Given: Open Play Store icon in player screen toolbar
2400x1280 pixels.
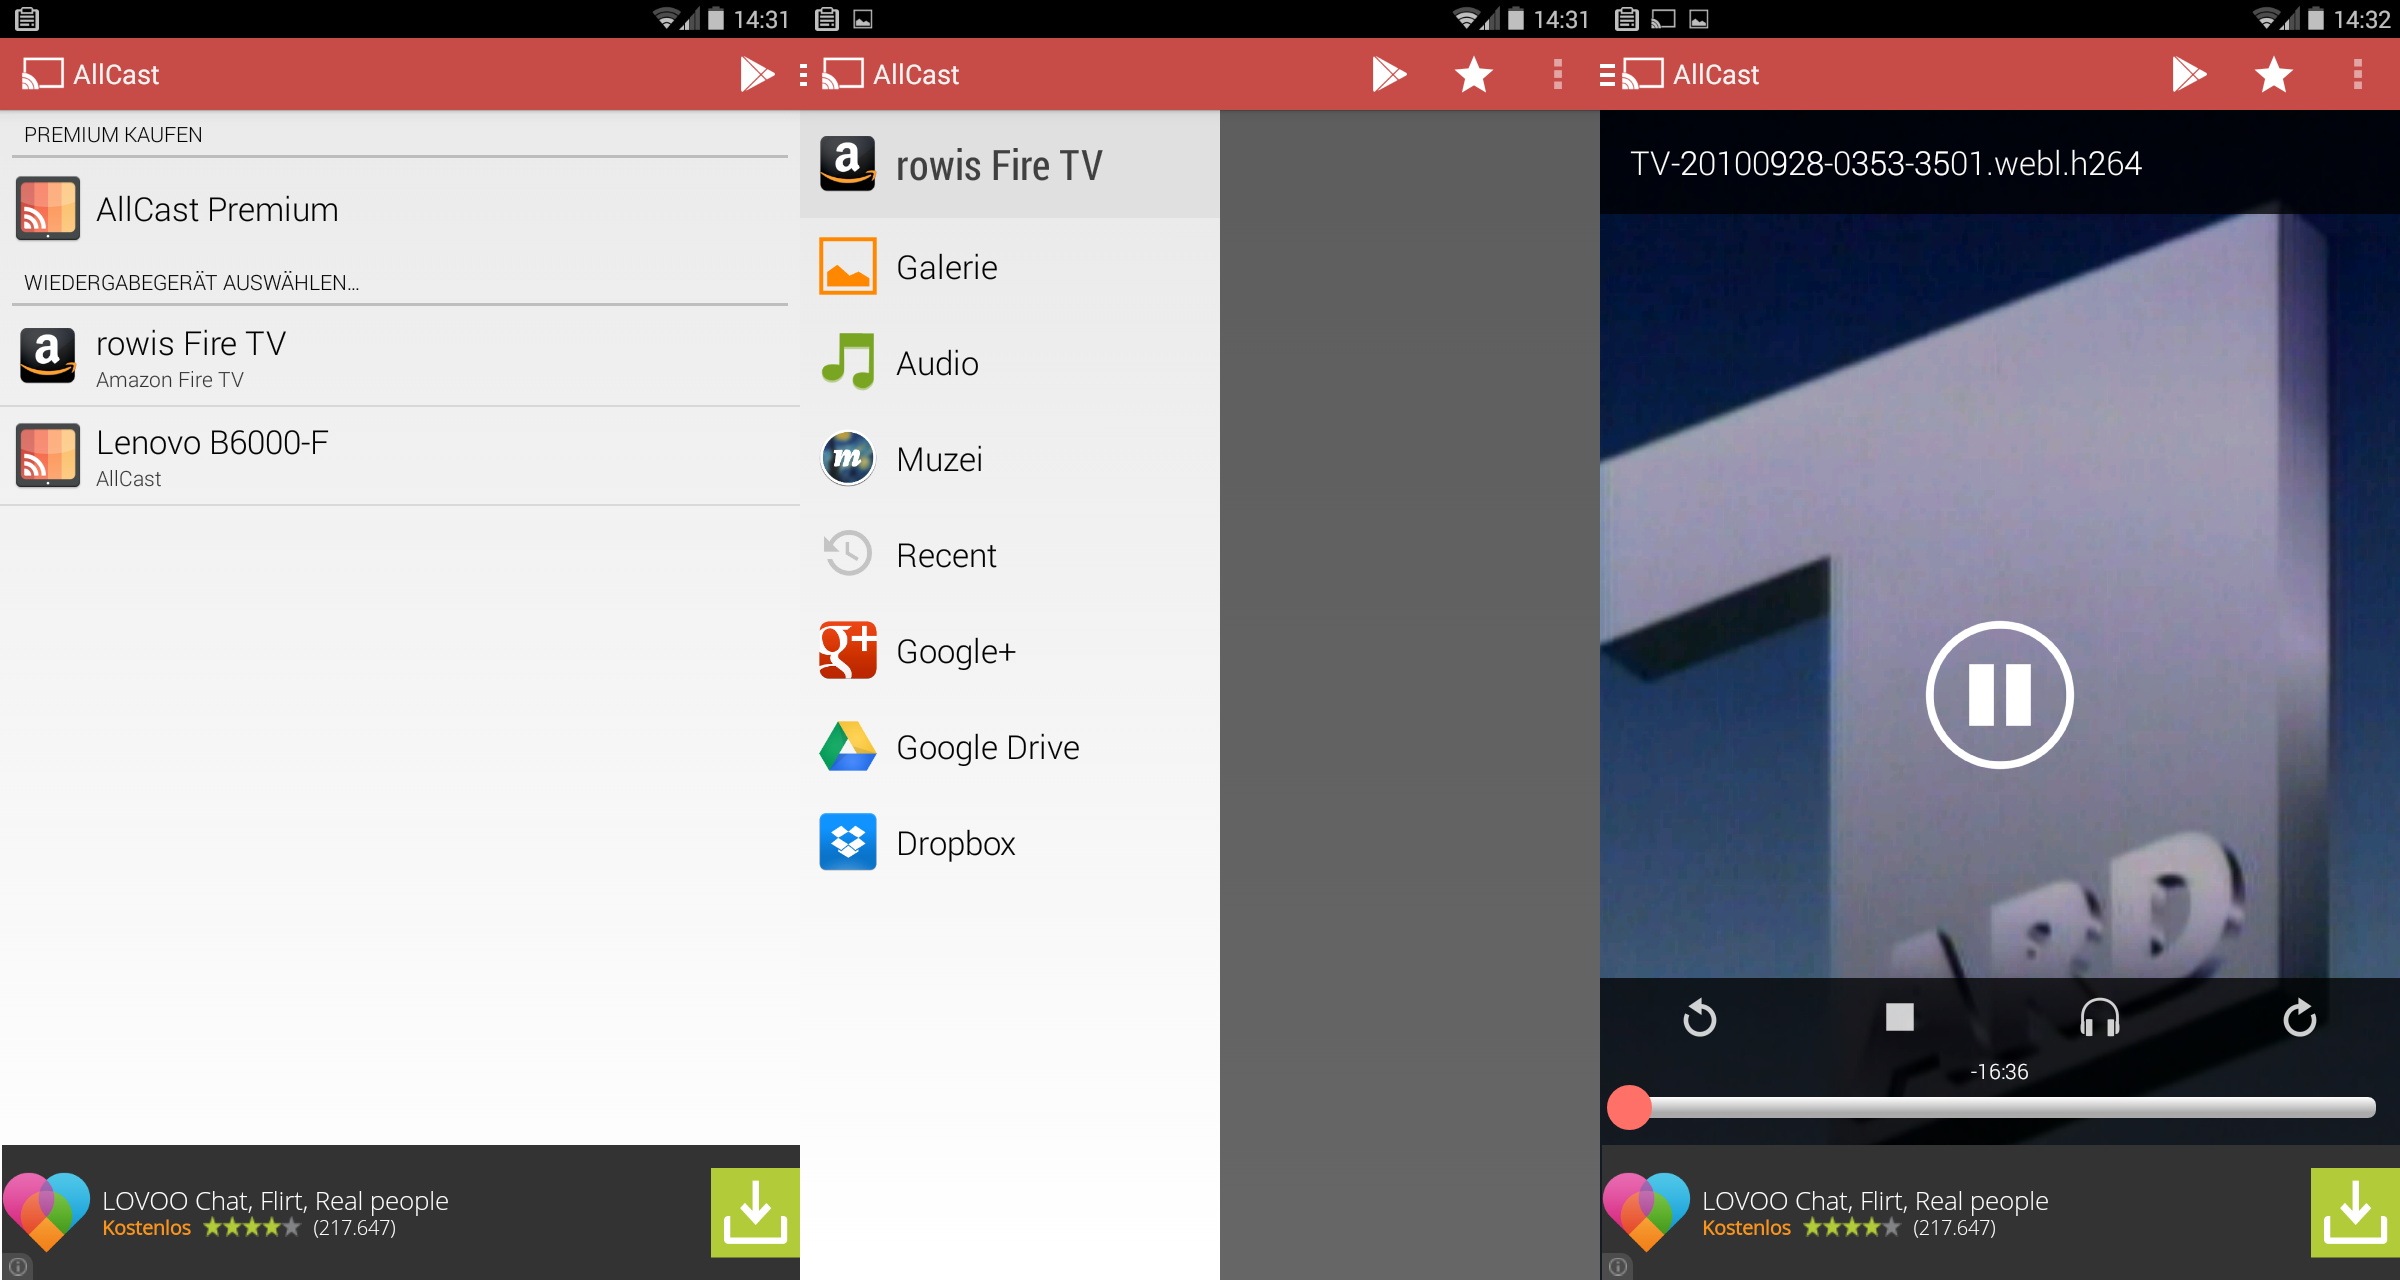Looking at the screenshot, I should coord(2189,74).
